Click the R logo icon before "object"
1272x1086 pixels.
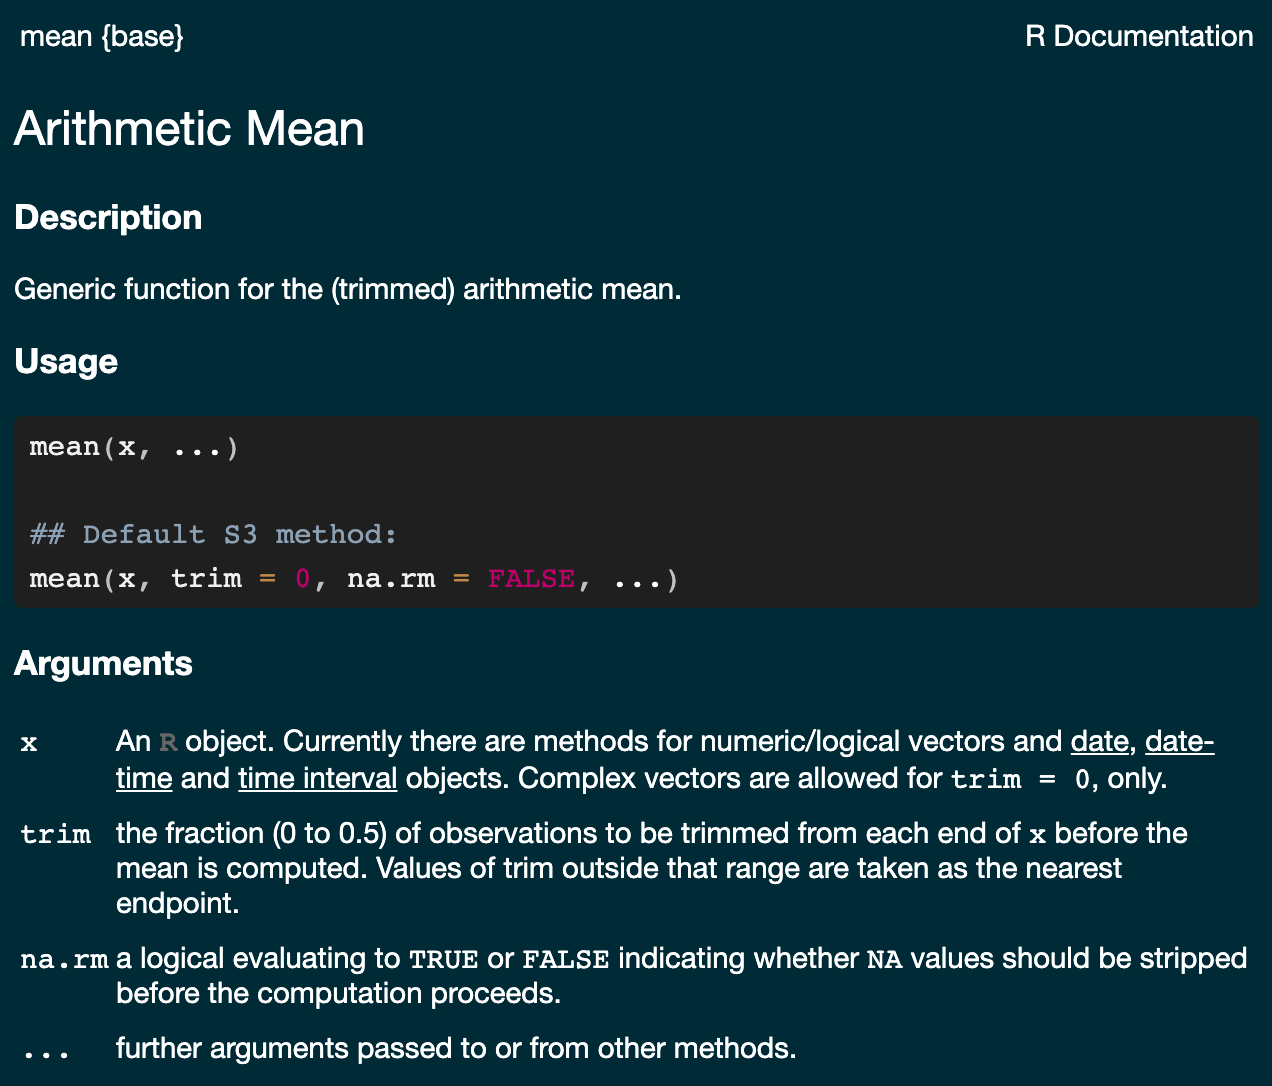click(169, 743)
